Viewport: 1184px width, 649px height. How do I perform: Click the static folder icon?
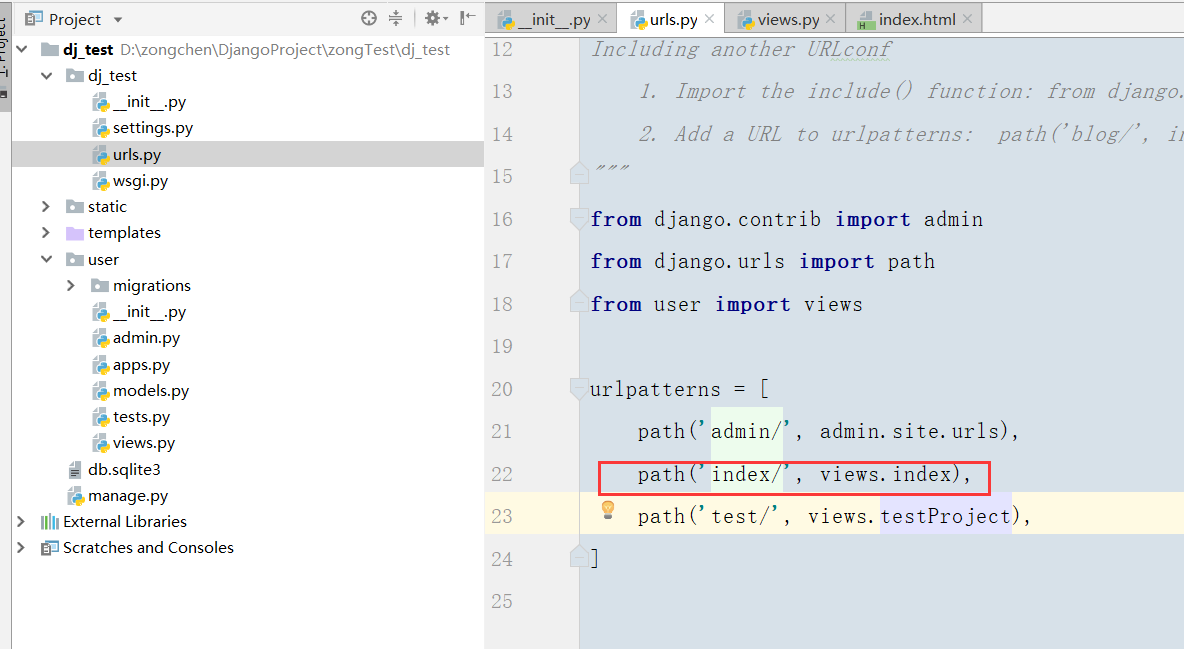75,206
